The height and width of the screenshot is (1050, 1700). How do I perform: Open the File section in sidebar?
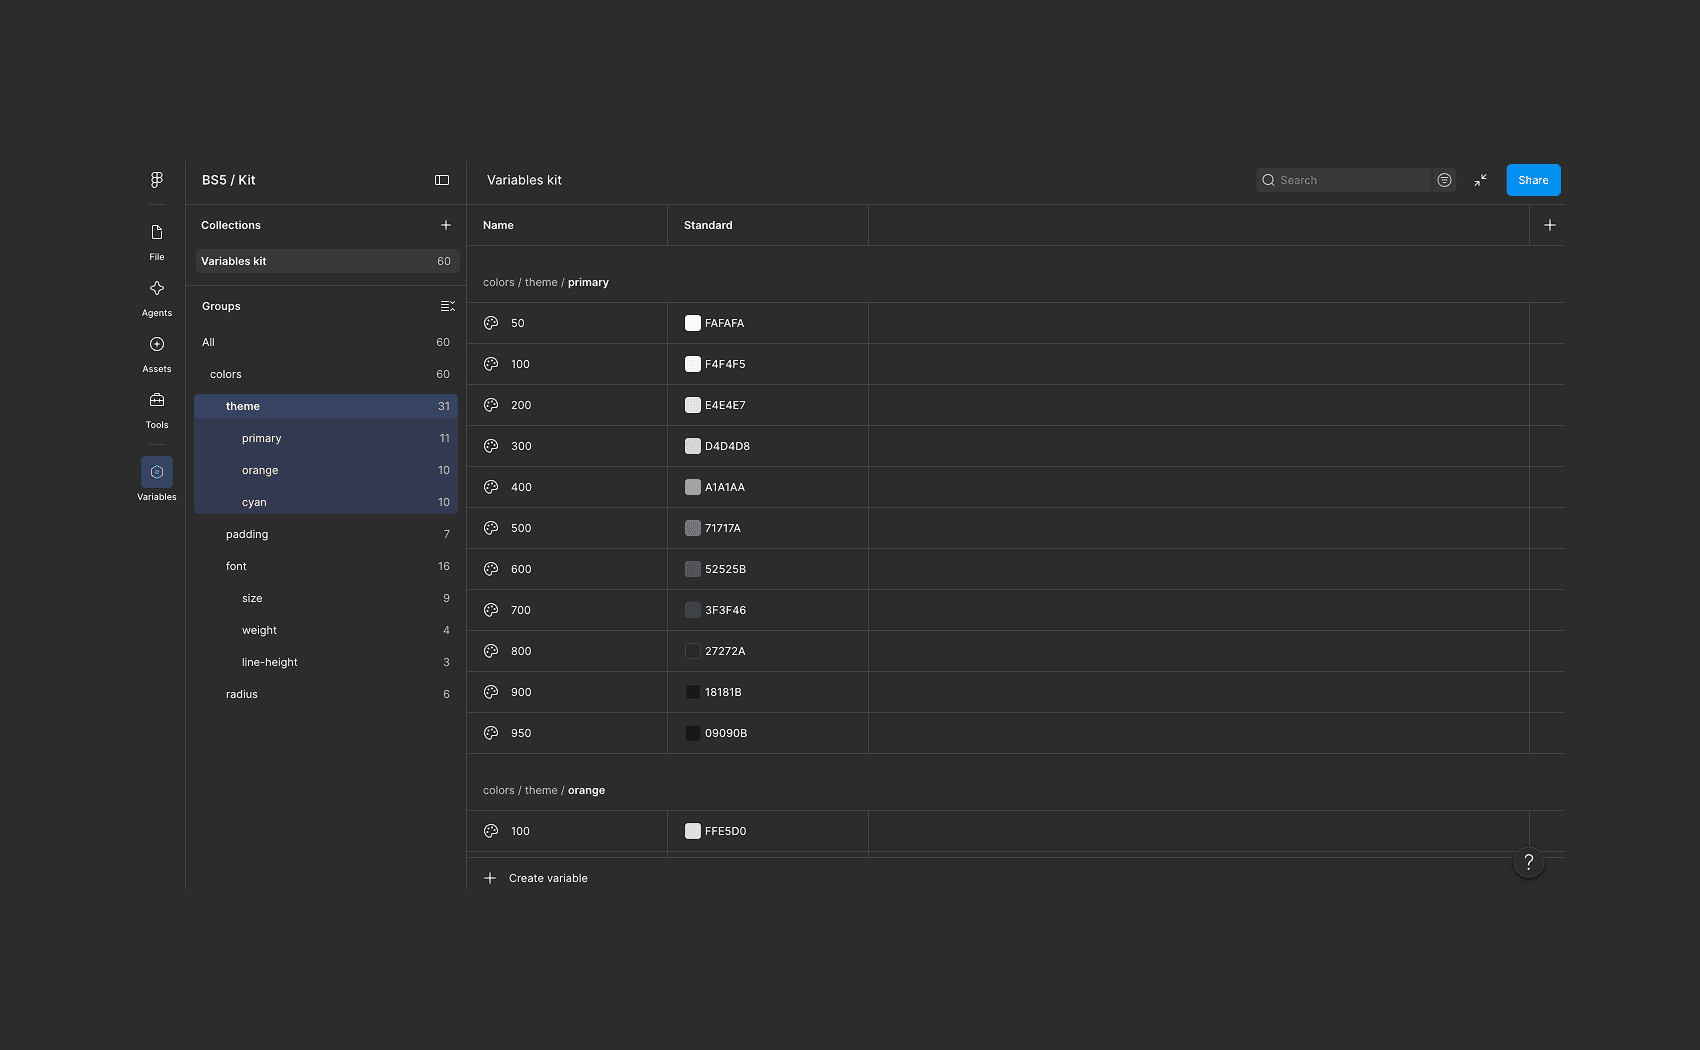point(157,242)
